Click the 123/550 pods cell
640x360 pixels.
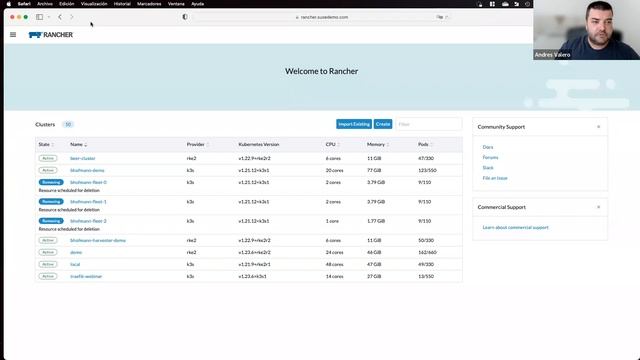coord(427,170)
